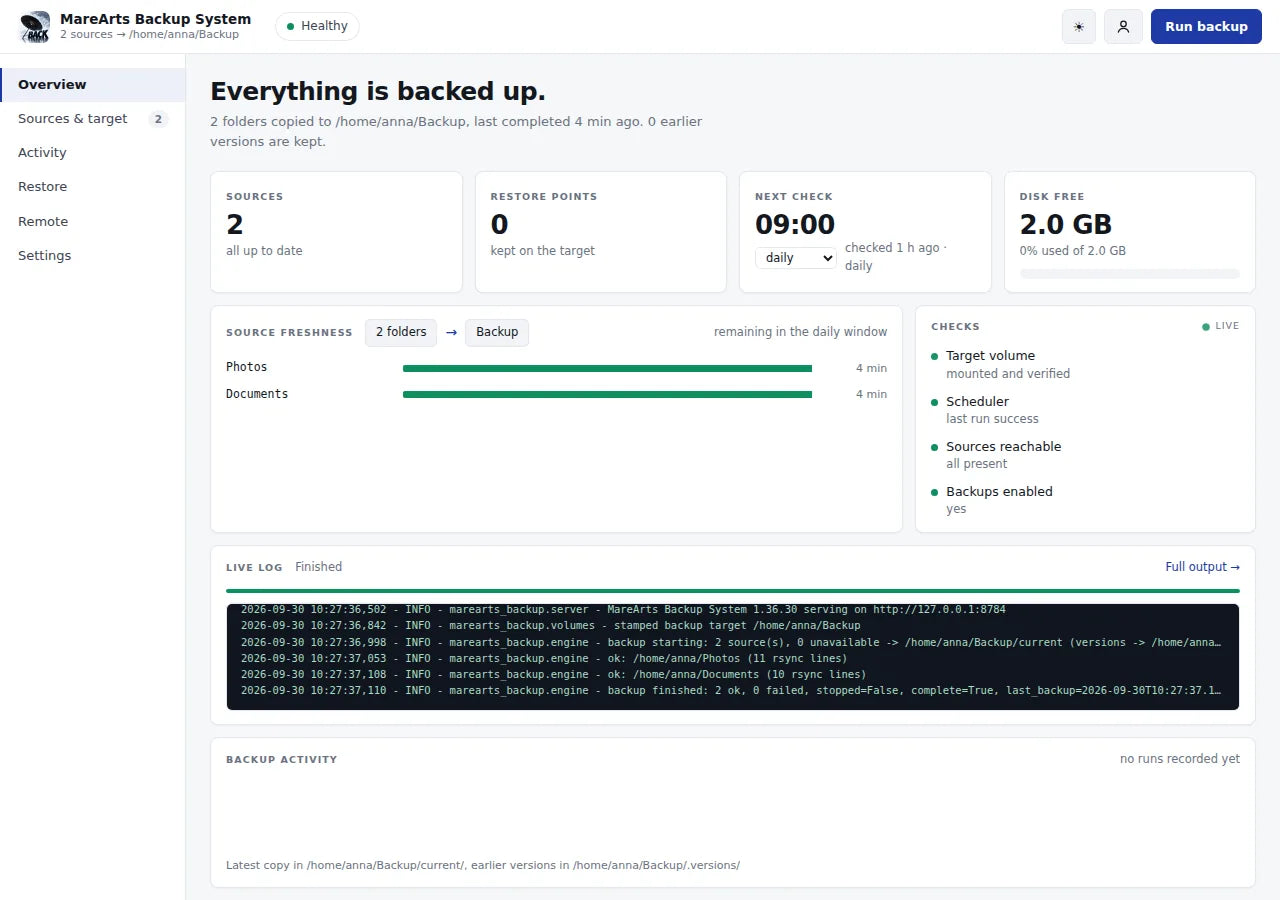Open the Activity page
Image resolution: width=1280 pixels, height=900 pixels.
(x=93, y=153)
